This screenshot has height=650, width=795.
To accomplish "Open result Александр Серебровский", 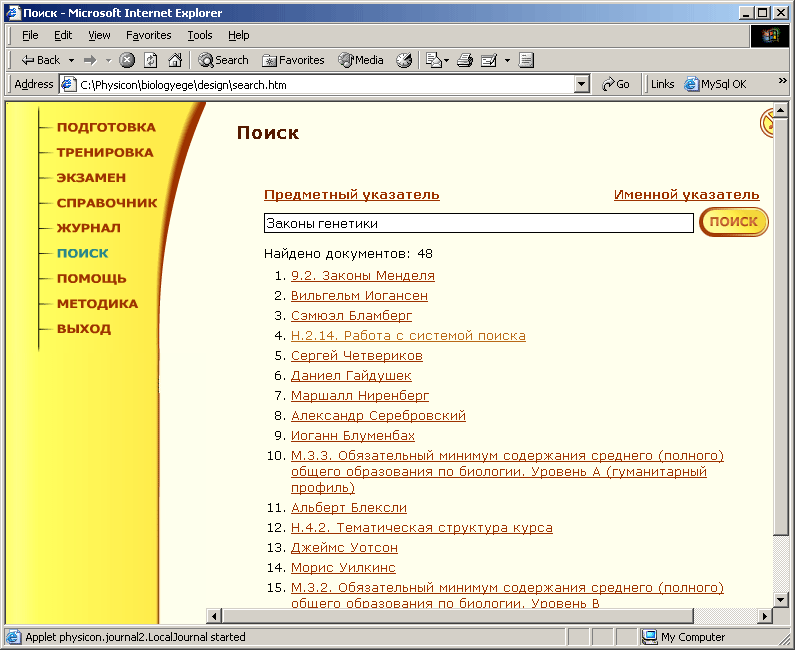I will coord(378,416).
